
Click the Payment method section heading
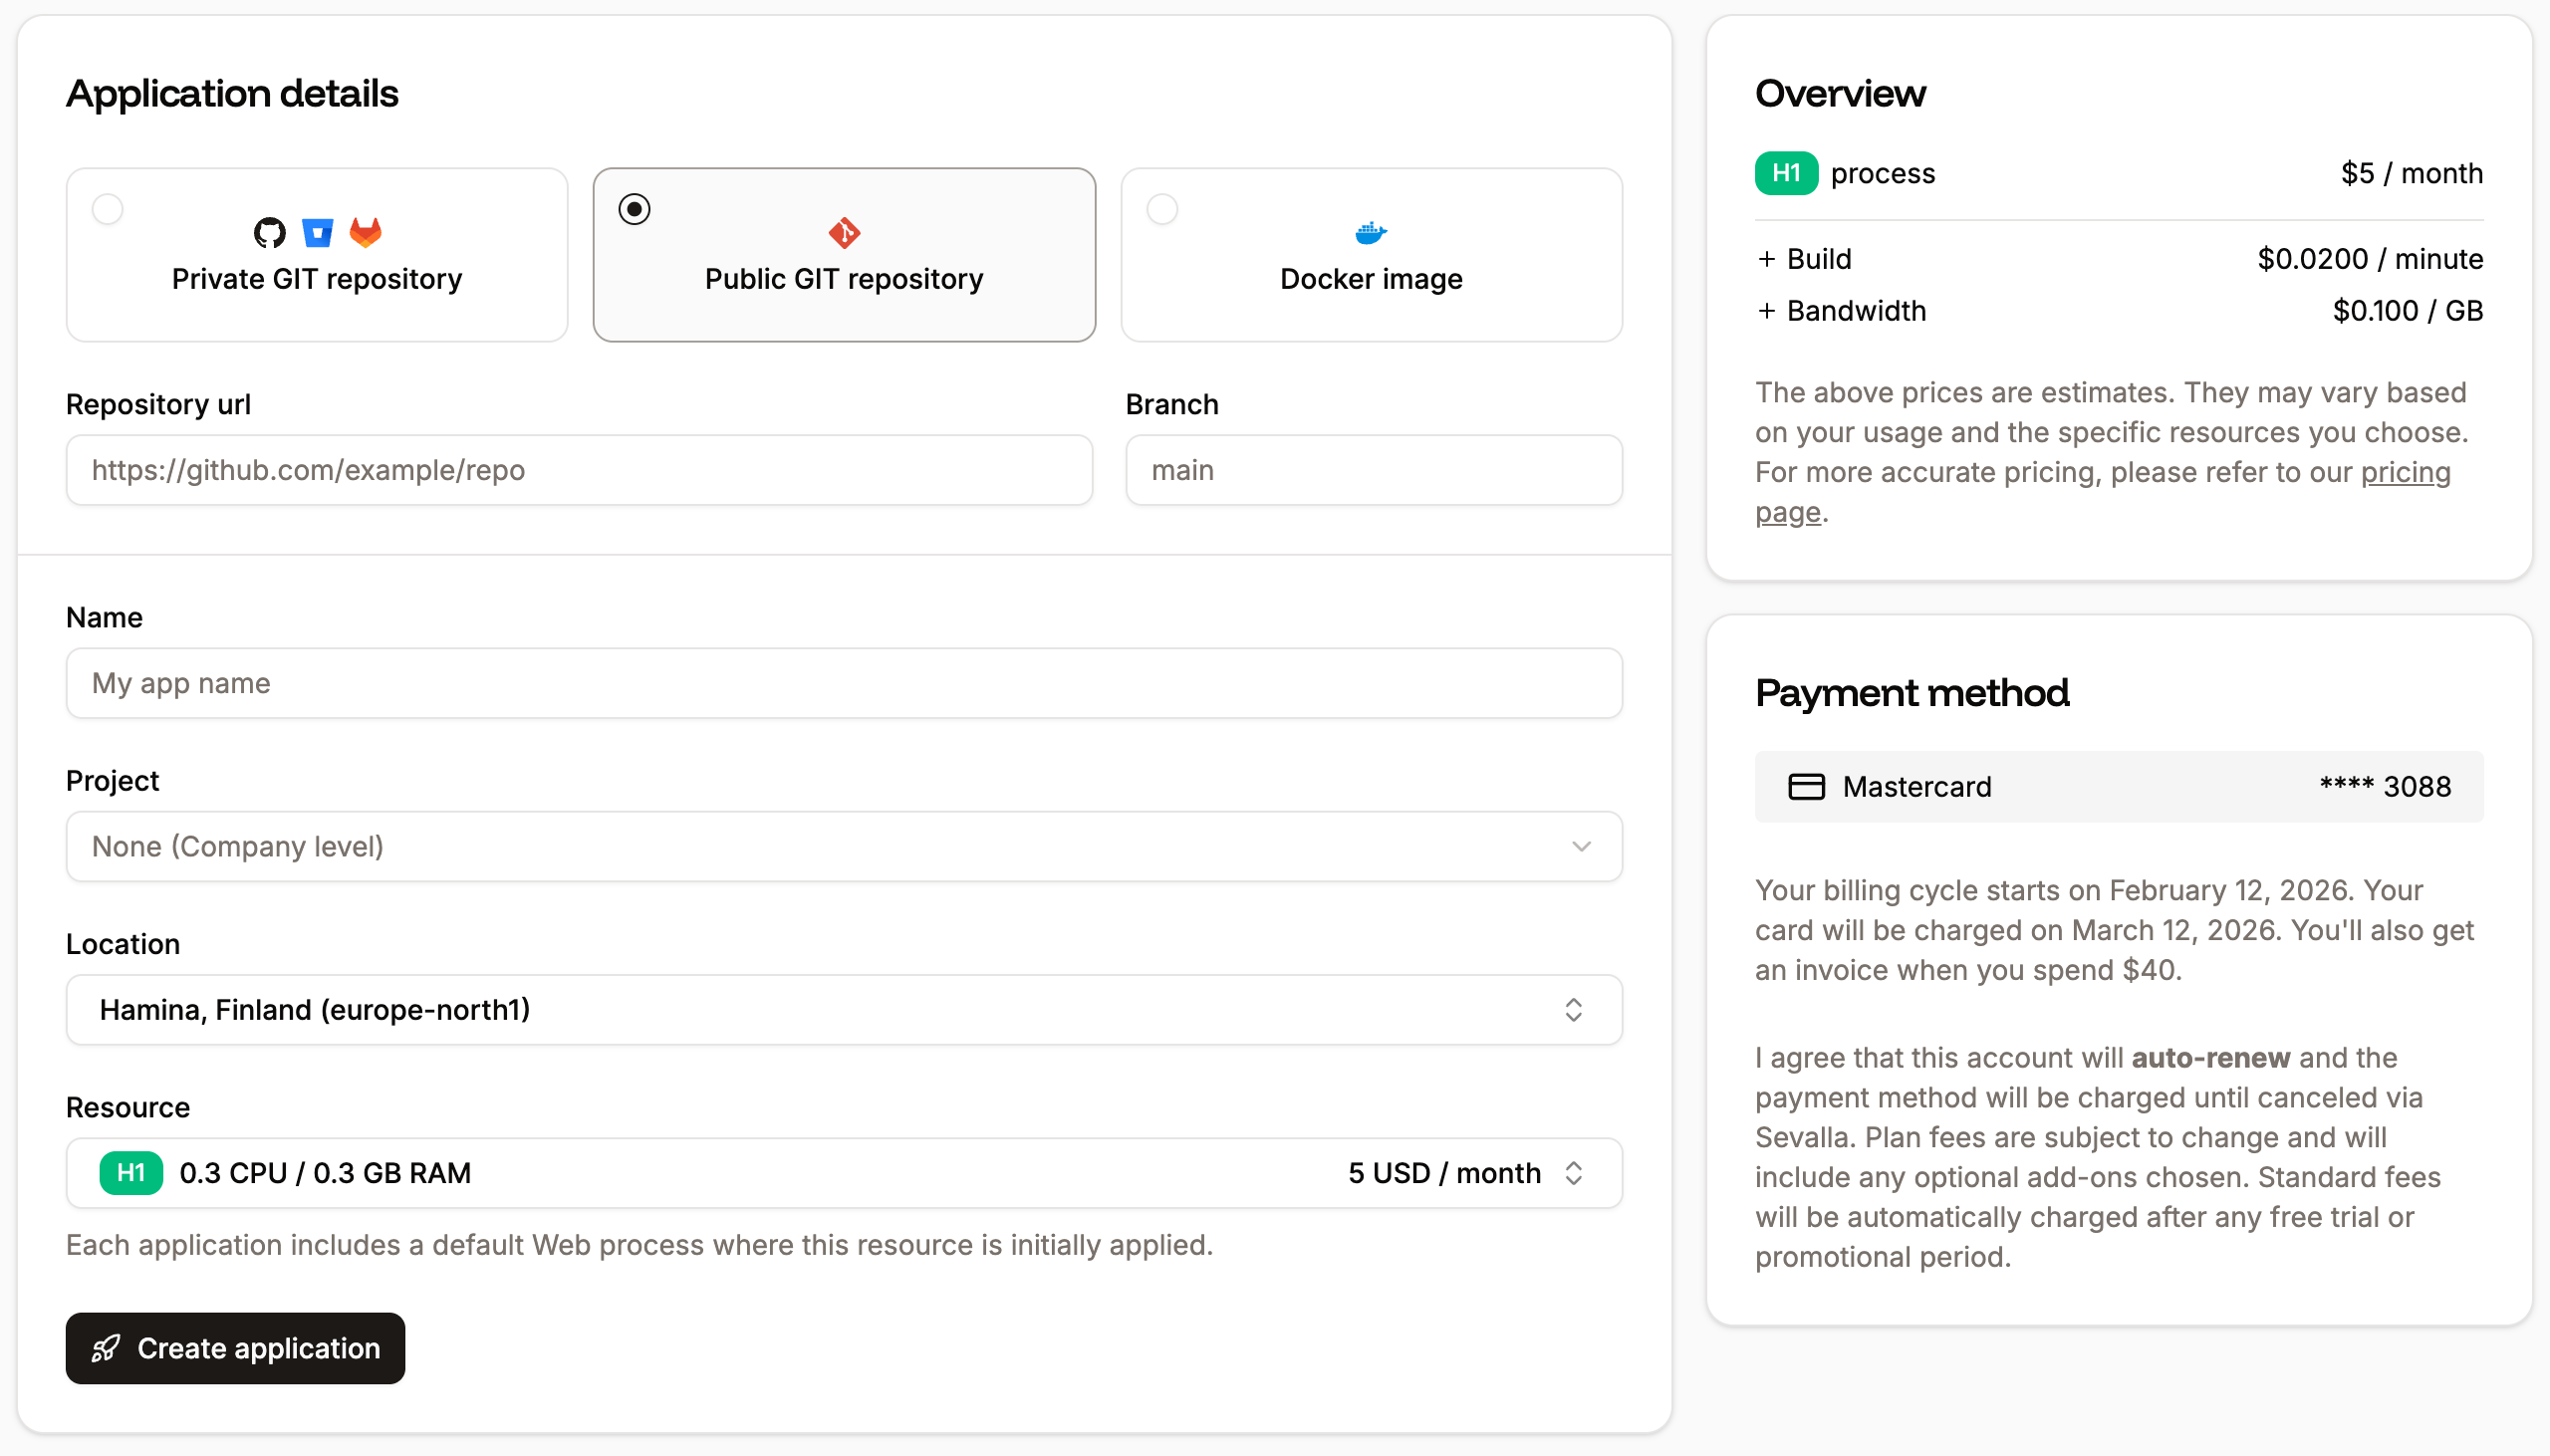(x=1912, y=692)
